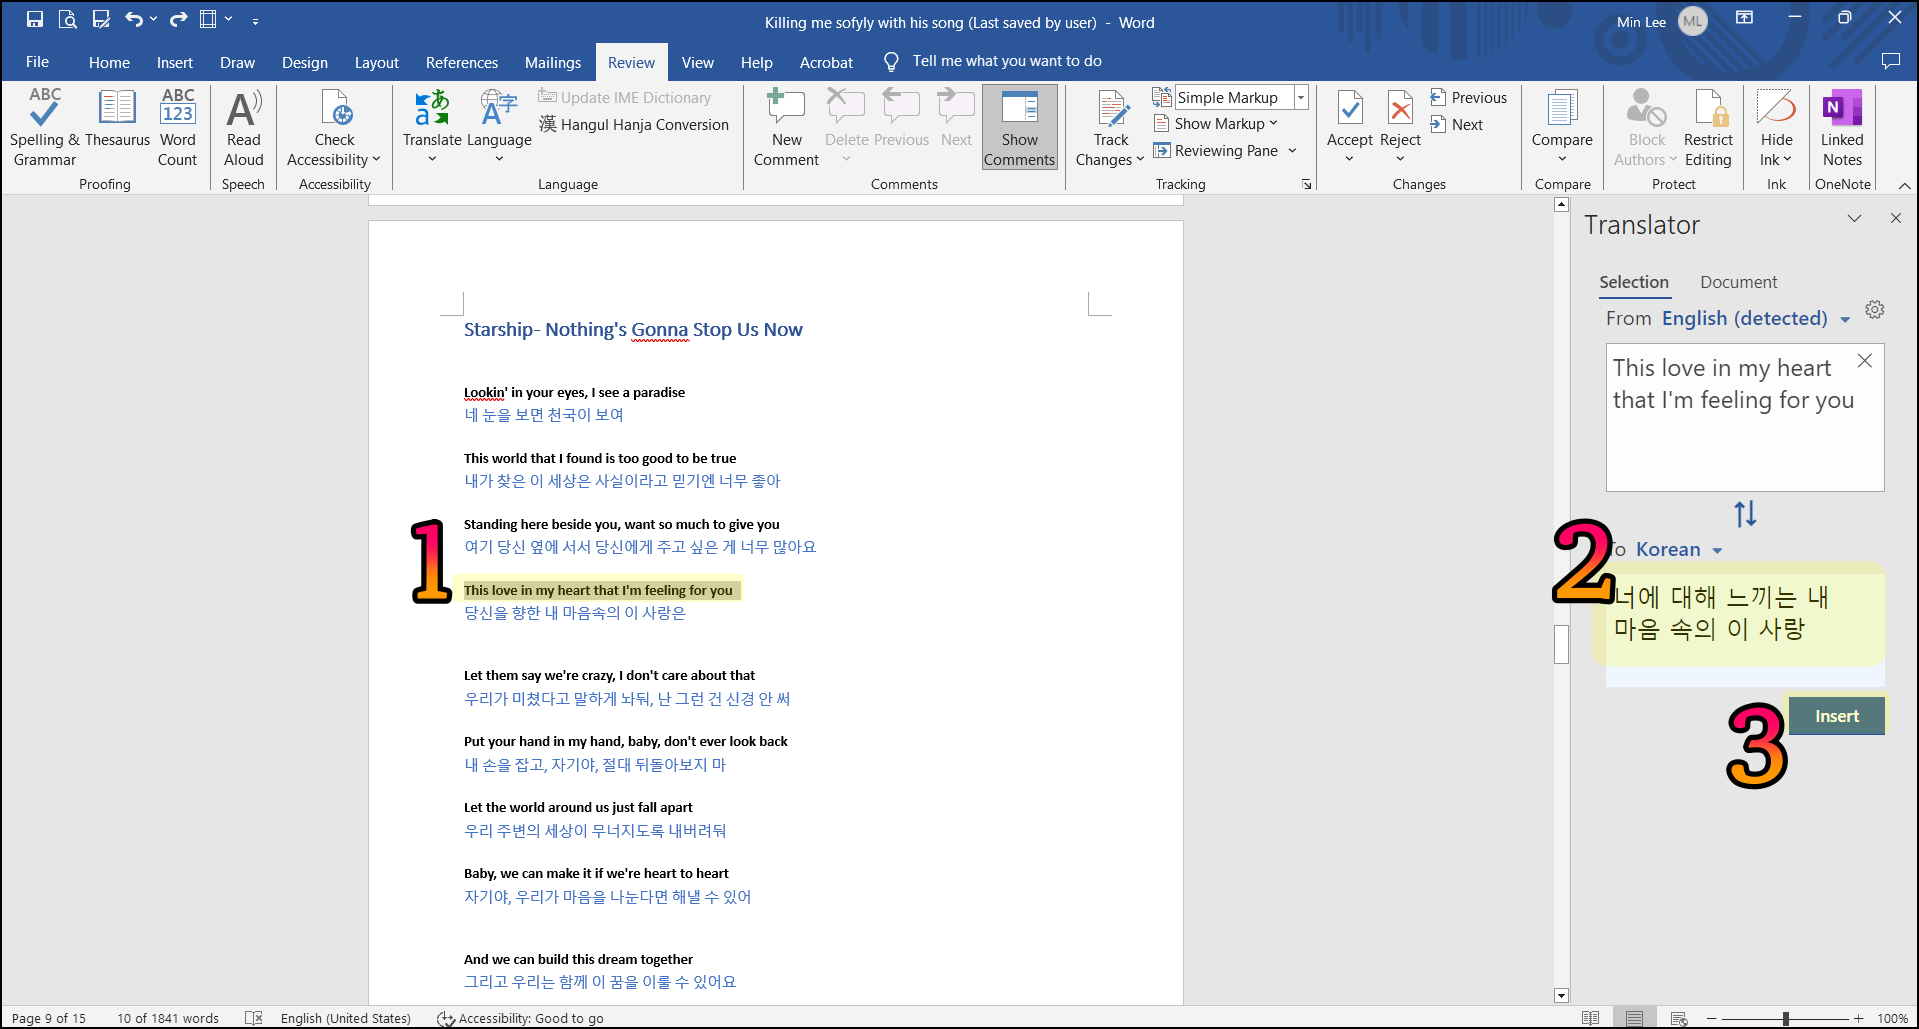This screenshot has height=1029, width=1919.
Task: Adjust the zoom slider in status bar
Action: click(1785, 1018)
